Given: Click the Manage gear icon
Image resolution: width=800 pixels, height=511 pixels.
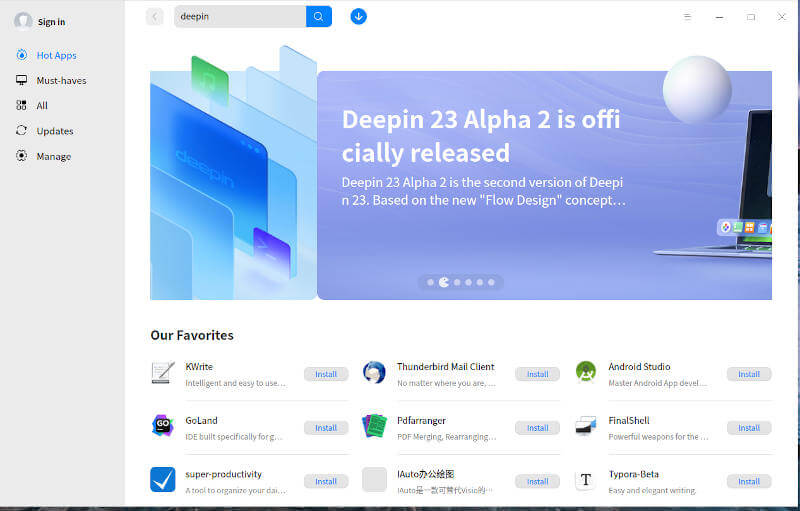Looking at the screenshot, I should [21, 156].
